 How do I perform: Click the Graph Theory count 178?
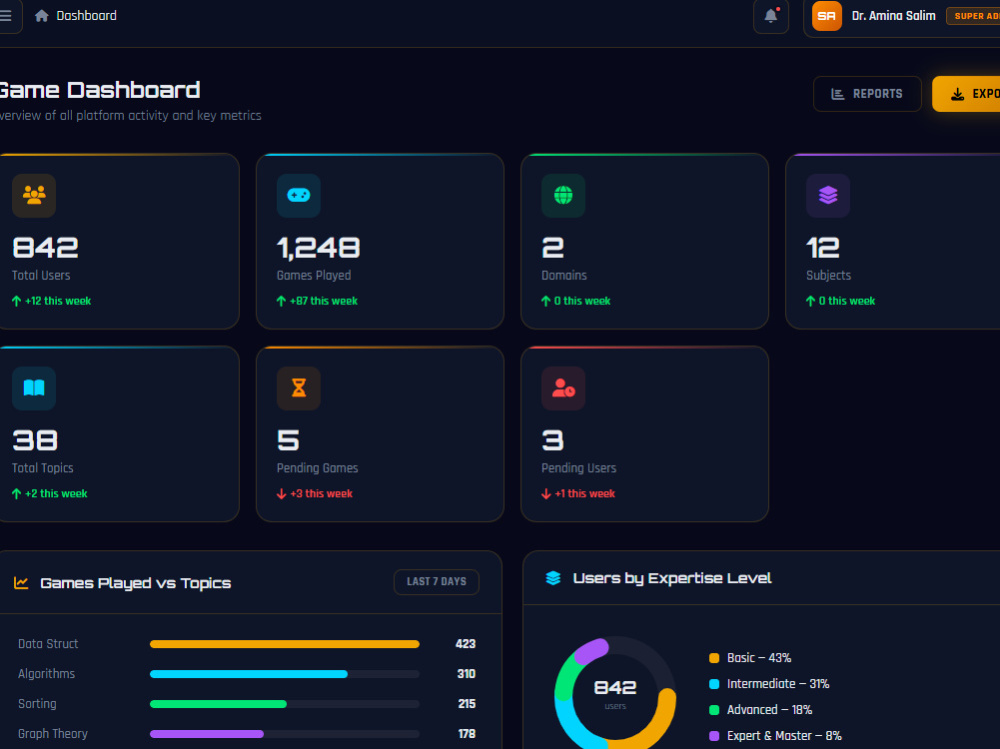click(x=467, y=734)
